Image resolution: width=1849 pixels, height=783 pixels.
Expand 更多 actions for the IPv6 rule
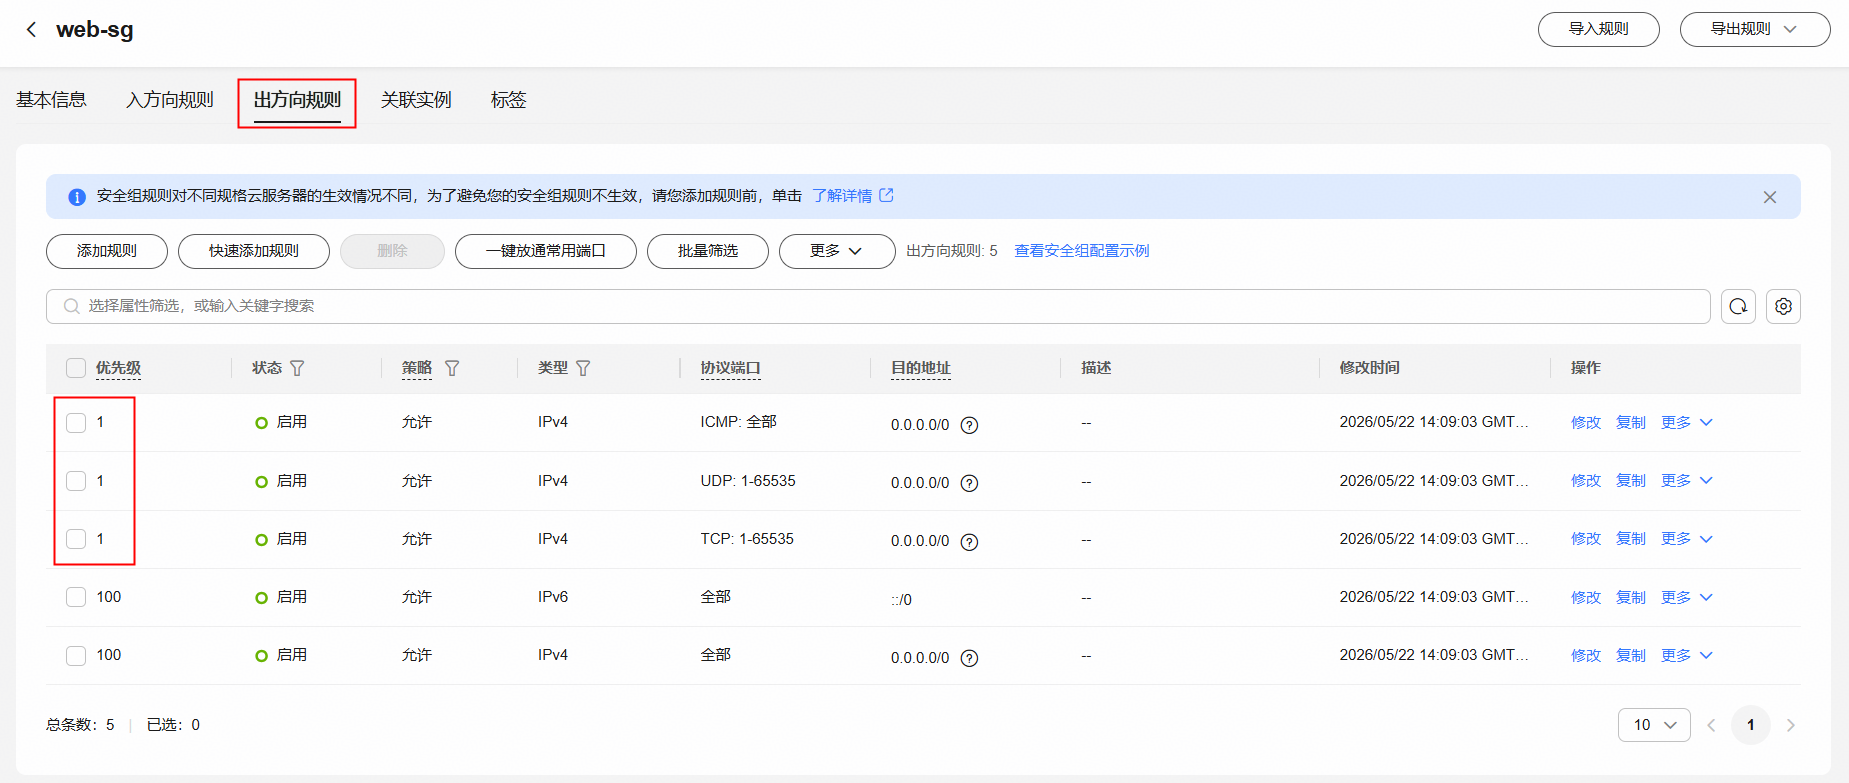click(x=1687, y=597)
